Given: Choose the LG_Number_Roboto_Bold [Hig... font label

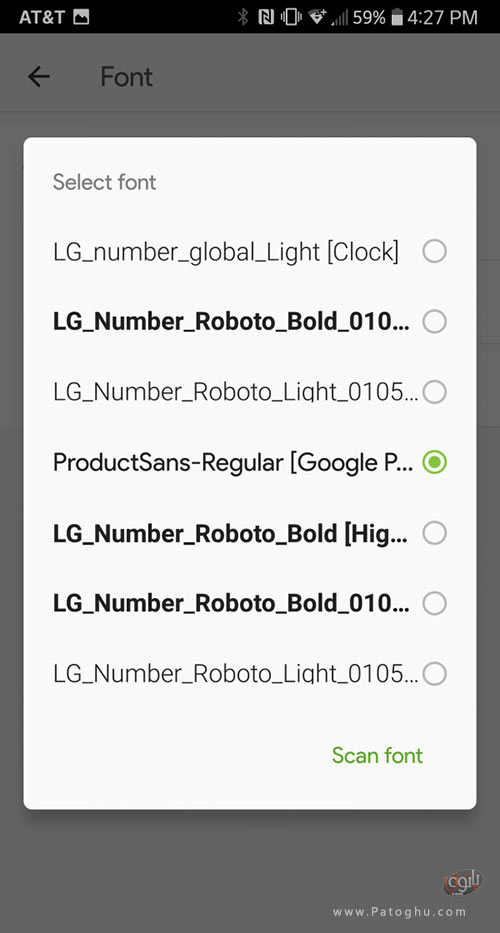Looking at the screenshot, I should [230, 534].
